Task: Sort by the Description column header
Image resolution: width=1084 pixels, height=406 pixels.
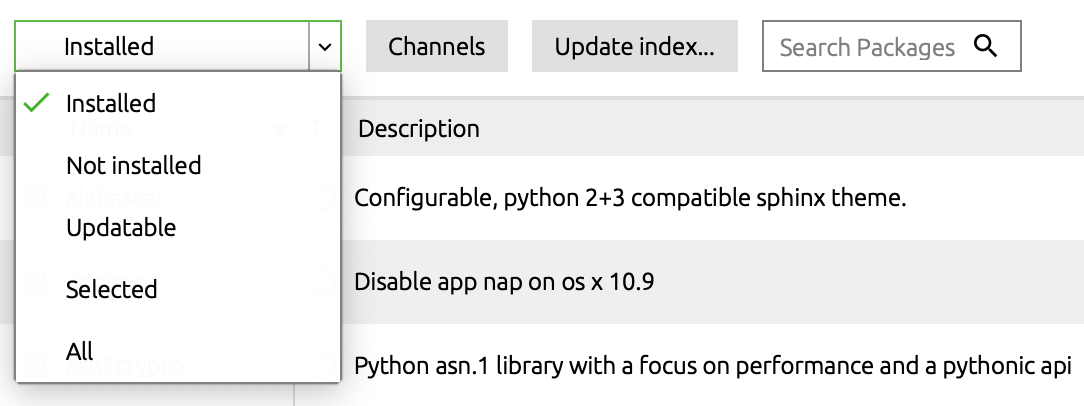Action: 419,129
